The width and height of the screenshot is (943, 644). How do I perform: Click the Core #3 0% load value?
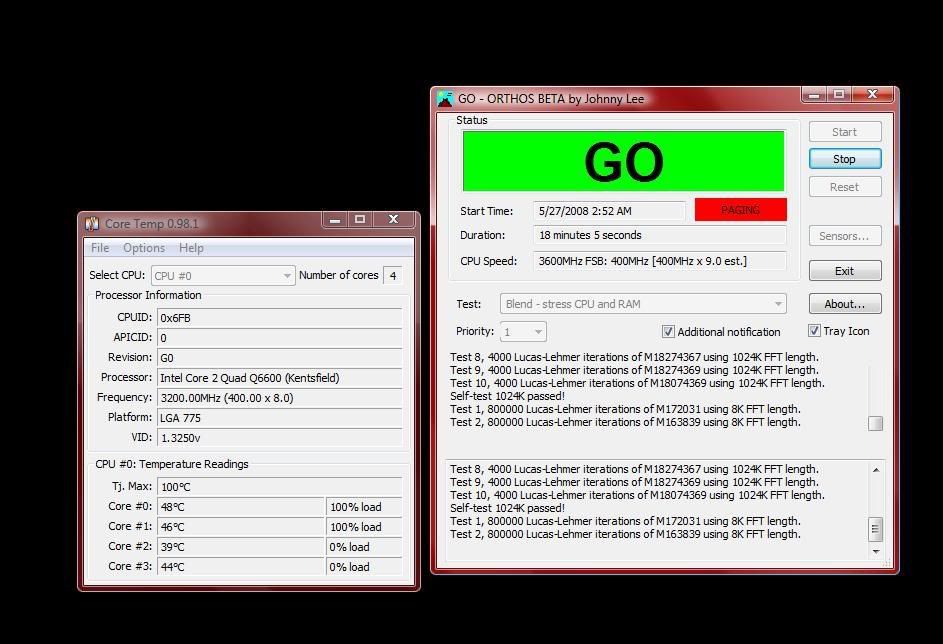pyautogui.click(x=364, y=566)
